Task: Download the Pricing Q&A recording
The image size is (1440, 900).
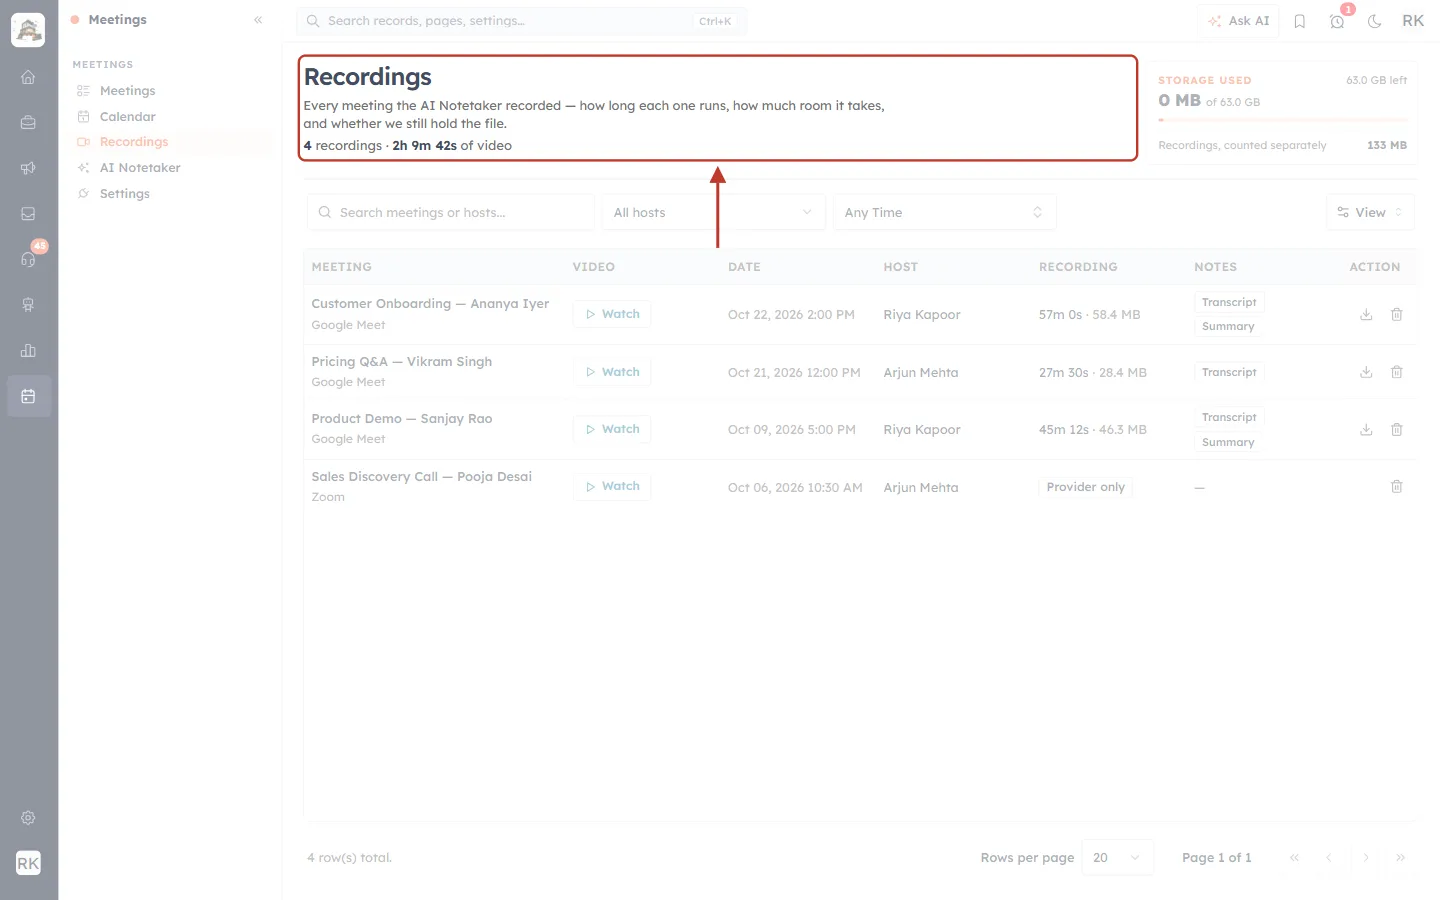Action: 1366,372
